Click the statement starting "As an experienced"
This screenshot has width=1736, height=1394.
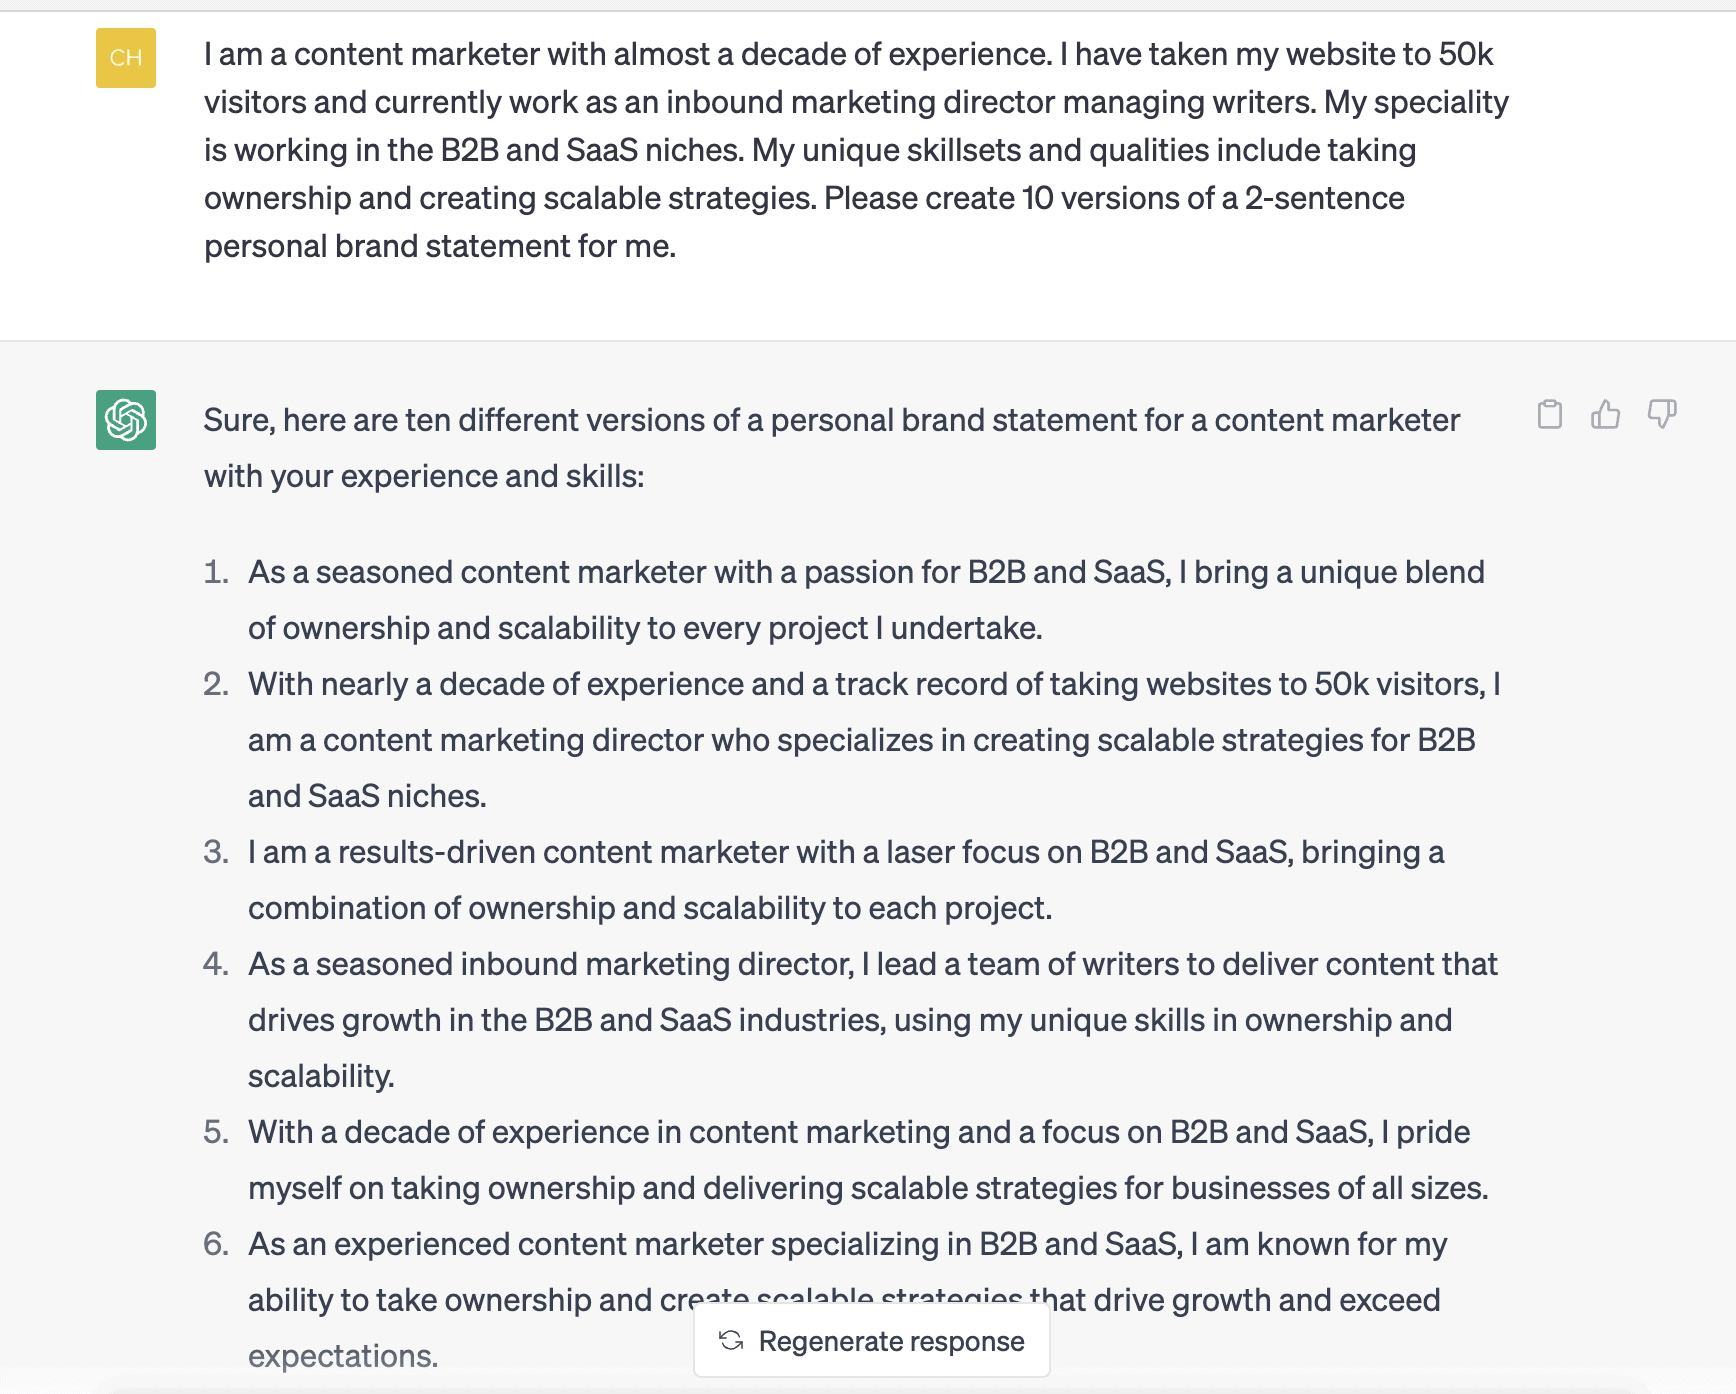pyautogui.click(x=847, y=1245)
